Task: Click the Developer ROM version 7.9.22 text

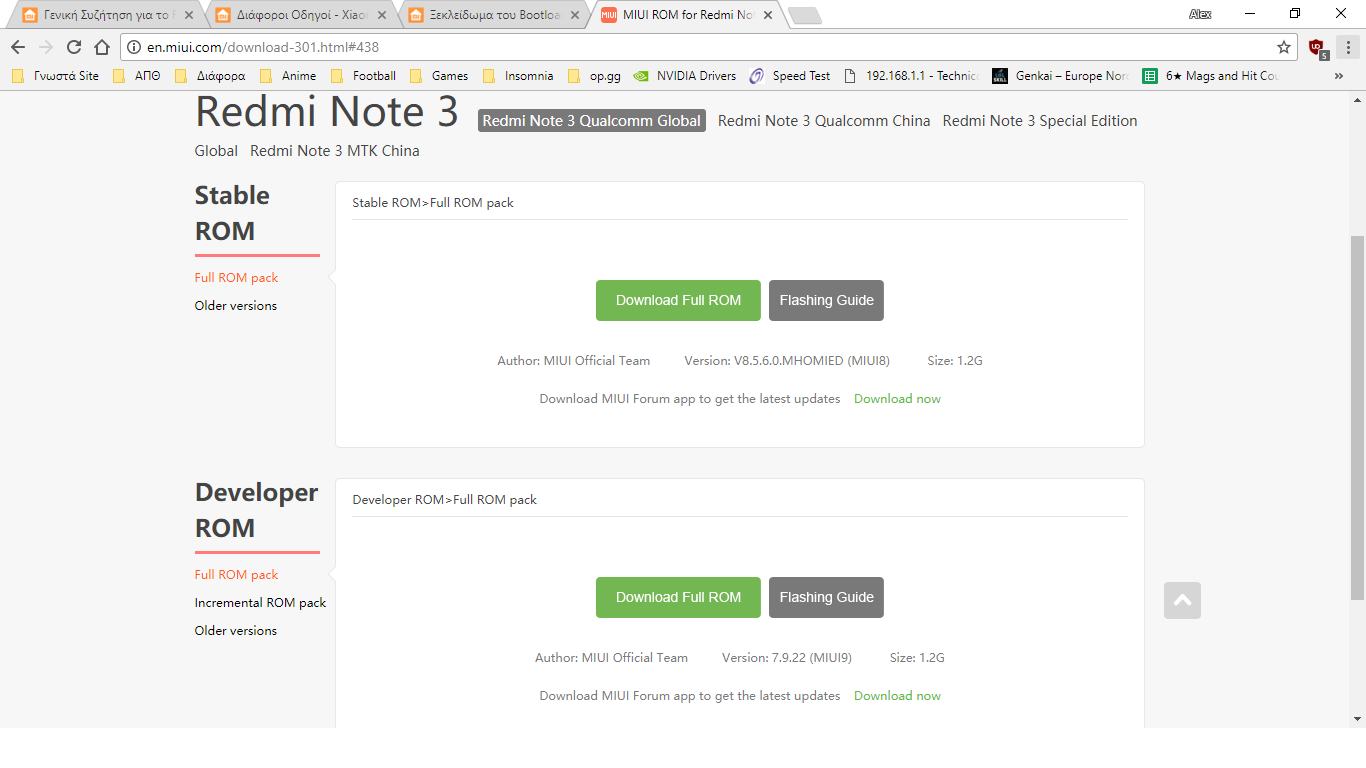Action: pos(787,658)
